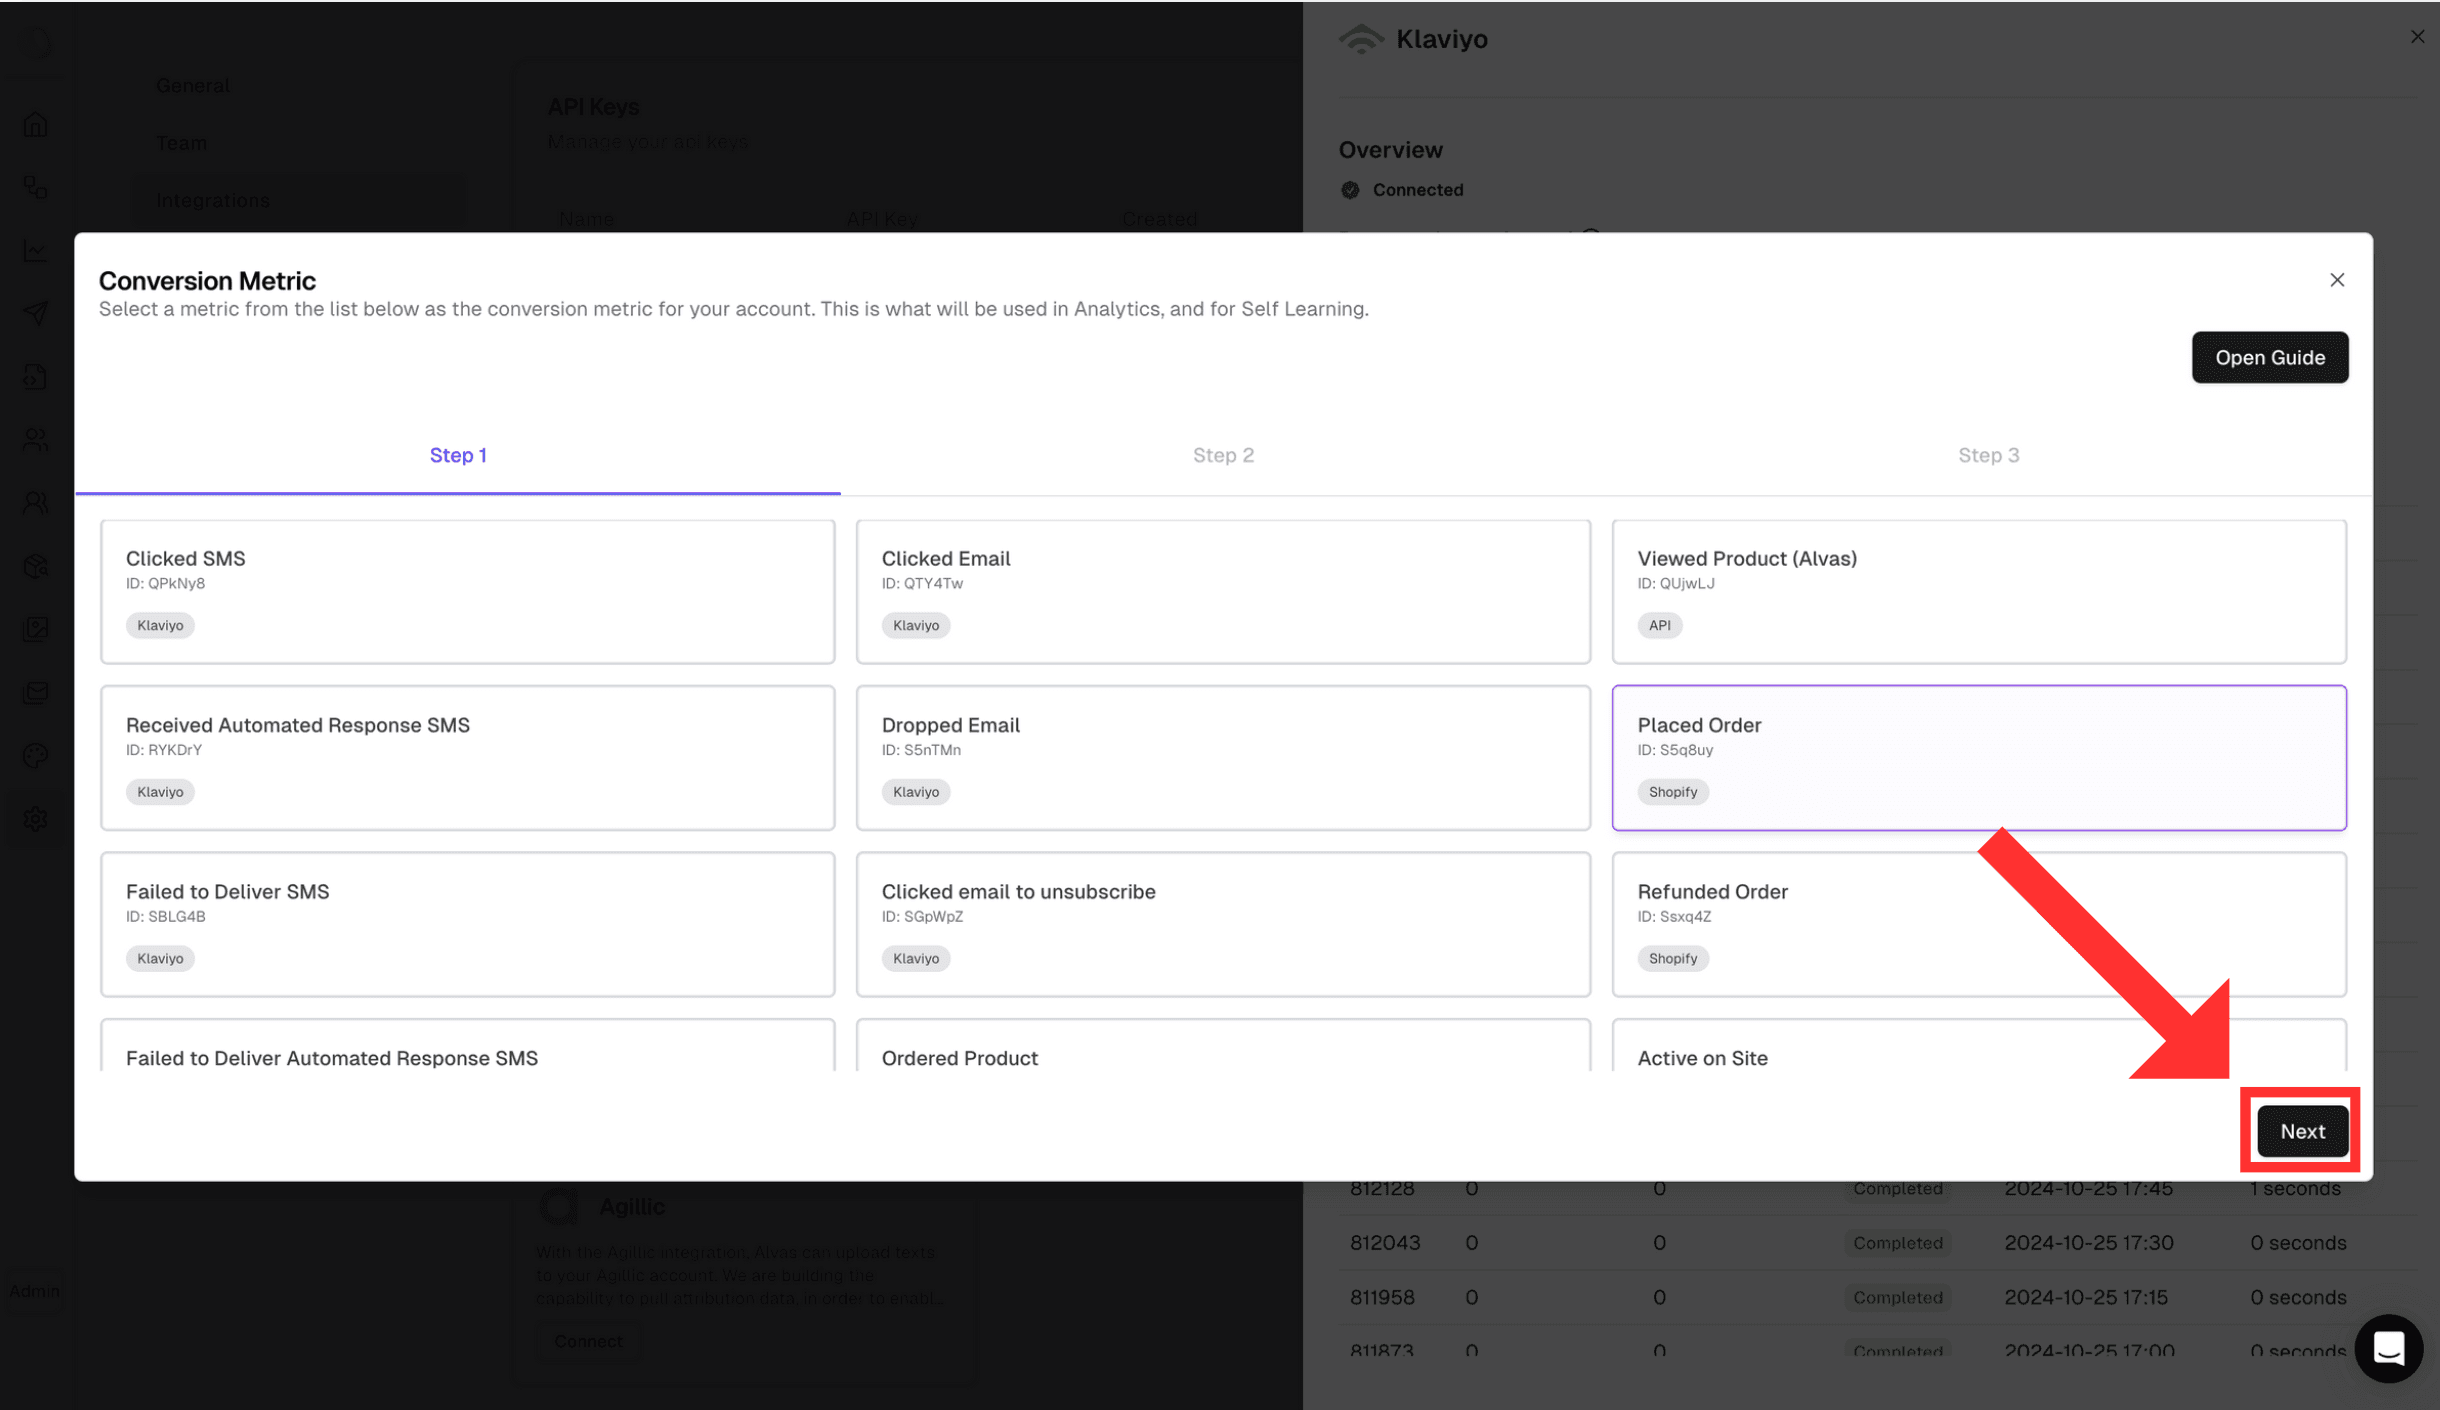This screenshot has width=2440, height=1410.
Task: Select the Viewed Product (Alvas) metric card
Action: [x=1978, y=591]
